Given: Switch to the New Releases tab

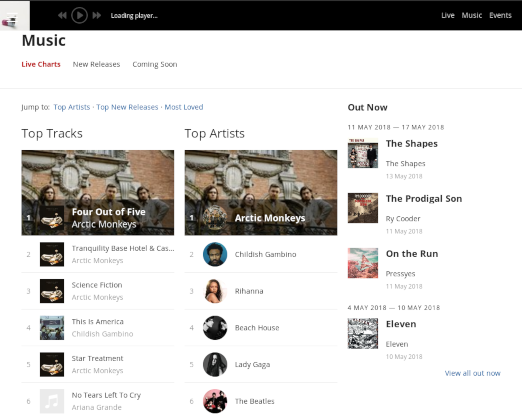Looking at the screenshot, I should point(96,64).
